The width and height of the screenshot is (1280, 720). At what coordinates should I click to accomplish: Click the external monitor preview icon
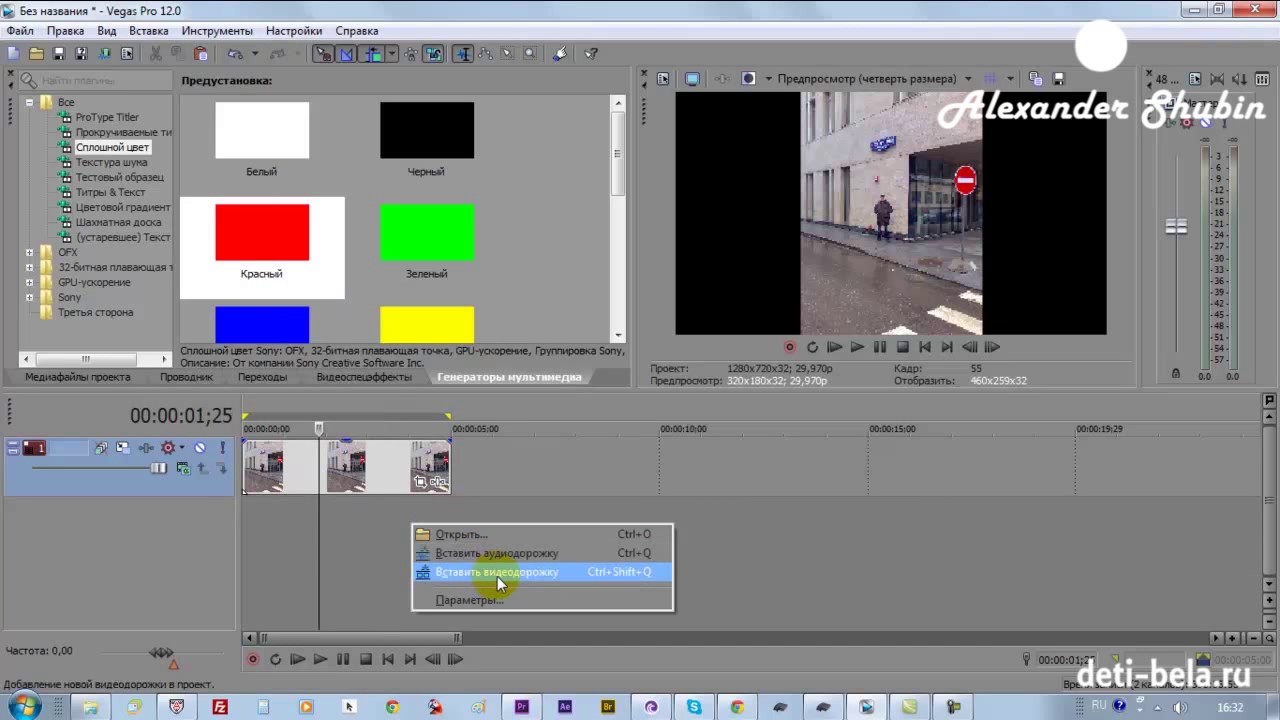pyautogui.click(x=692, y=78)
